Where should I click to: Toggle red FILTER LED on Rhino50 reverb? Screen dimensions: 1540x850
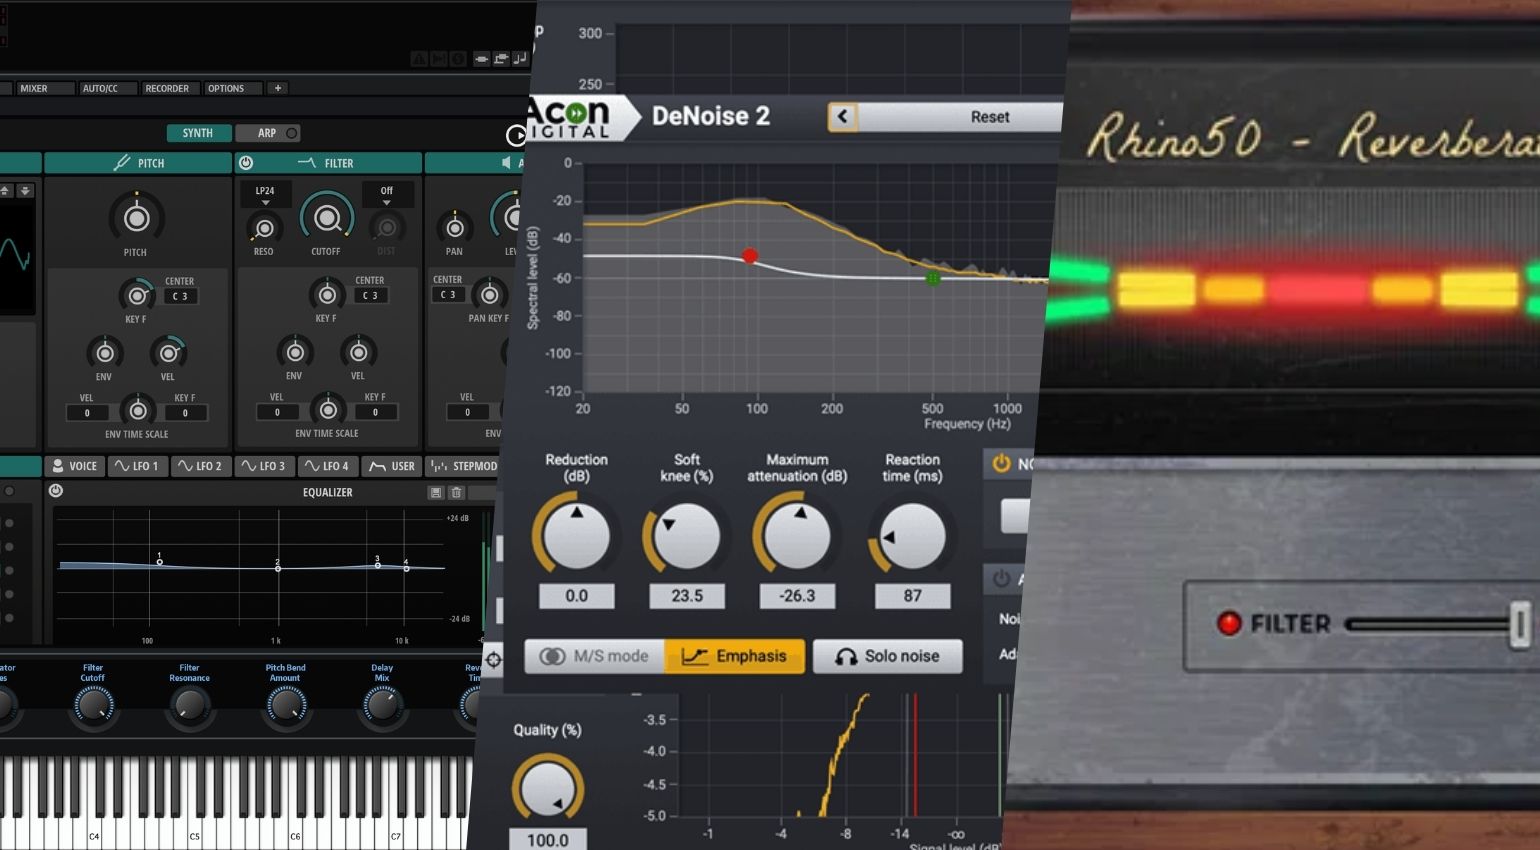click(1228, 623)
